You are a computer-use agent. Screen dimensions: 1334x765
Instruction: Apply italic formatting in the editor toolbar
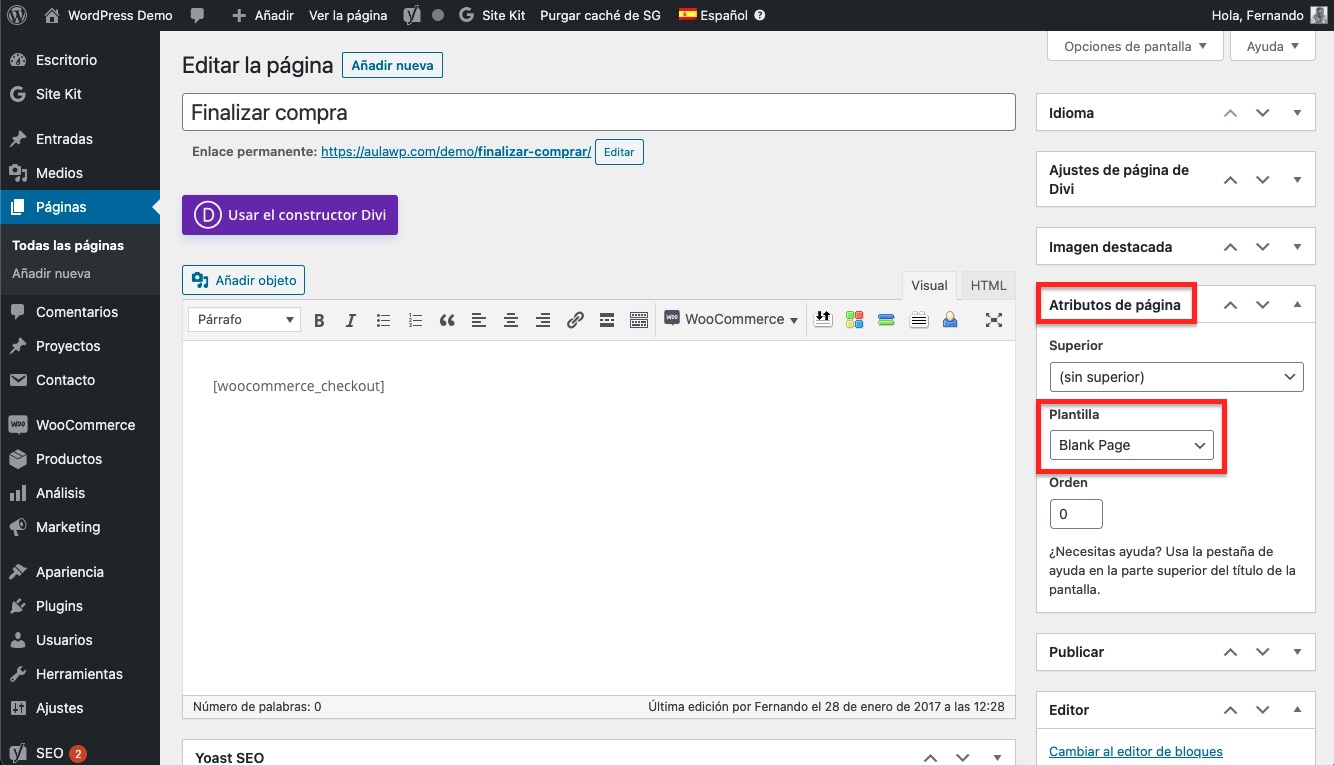click(x=351, y=320)
